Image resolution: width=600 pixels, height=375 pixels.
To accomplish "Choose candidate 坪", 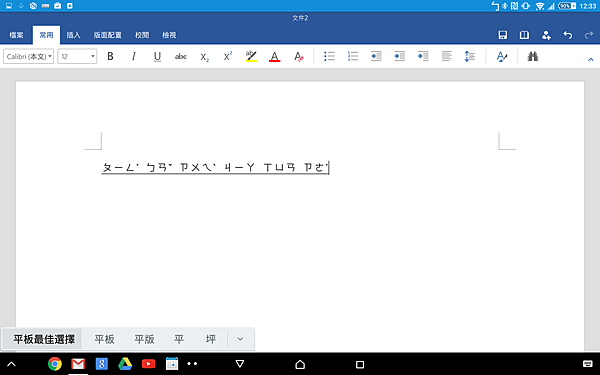I will pos(211,339).
